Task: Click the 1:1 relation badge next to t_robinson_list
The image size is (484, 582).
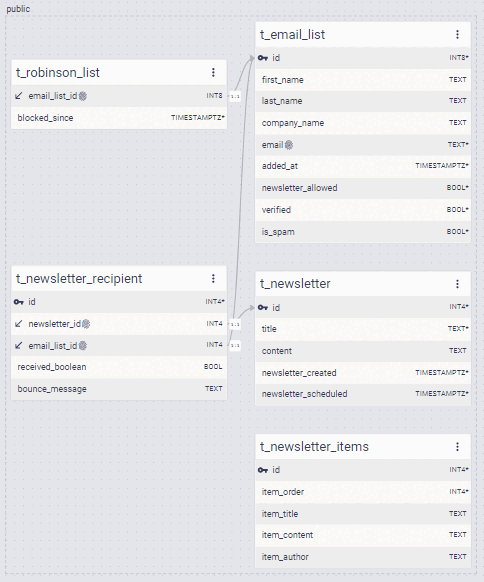Action: coord(235,97)
